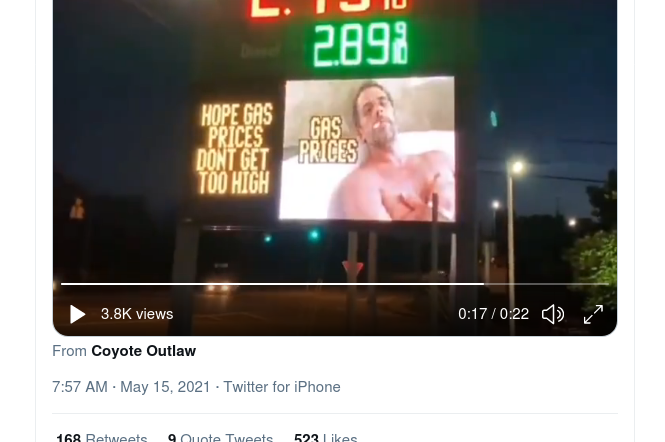665x442 pixels.
Task: Click the Twitter for iPhone source link
Action: (282, 387)
